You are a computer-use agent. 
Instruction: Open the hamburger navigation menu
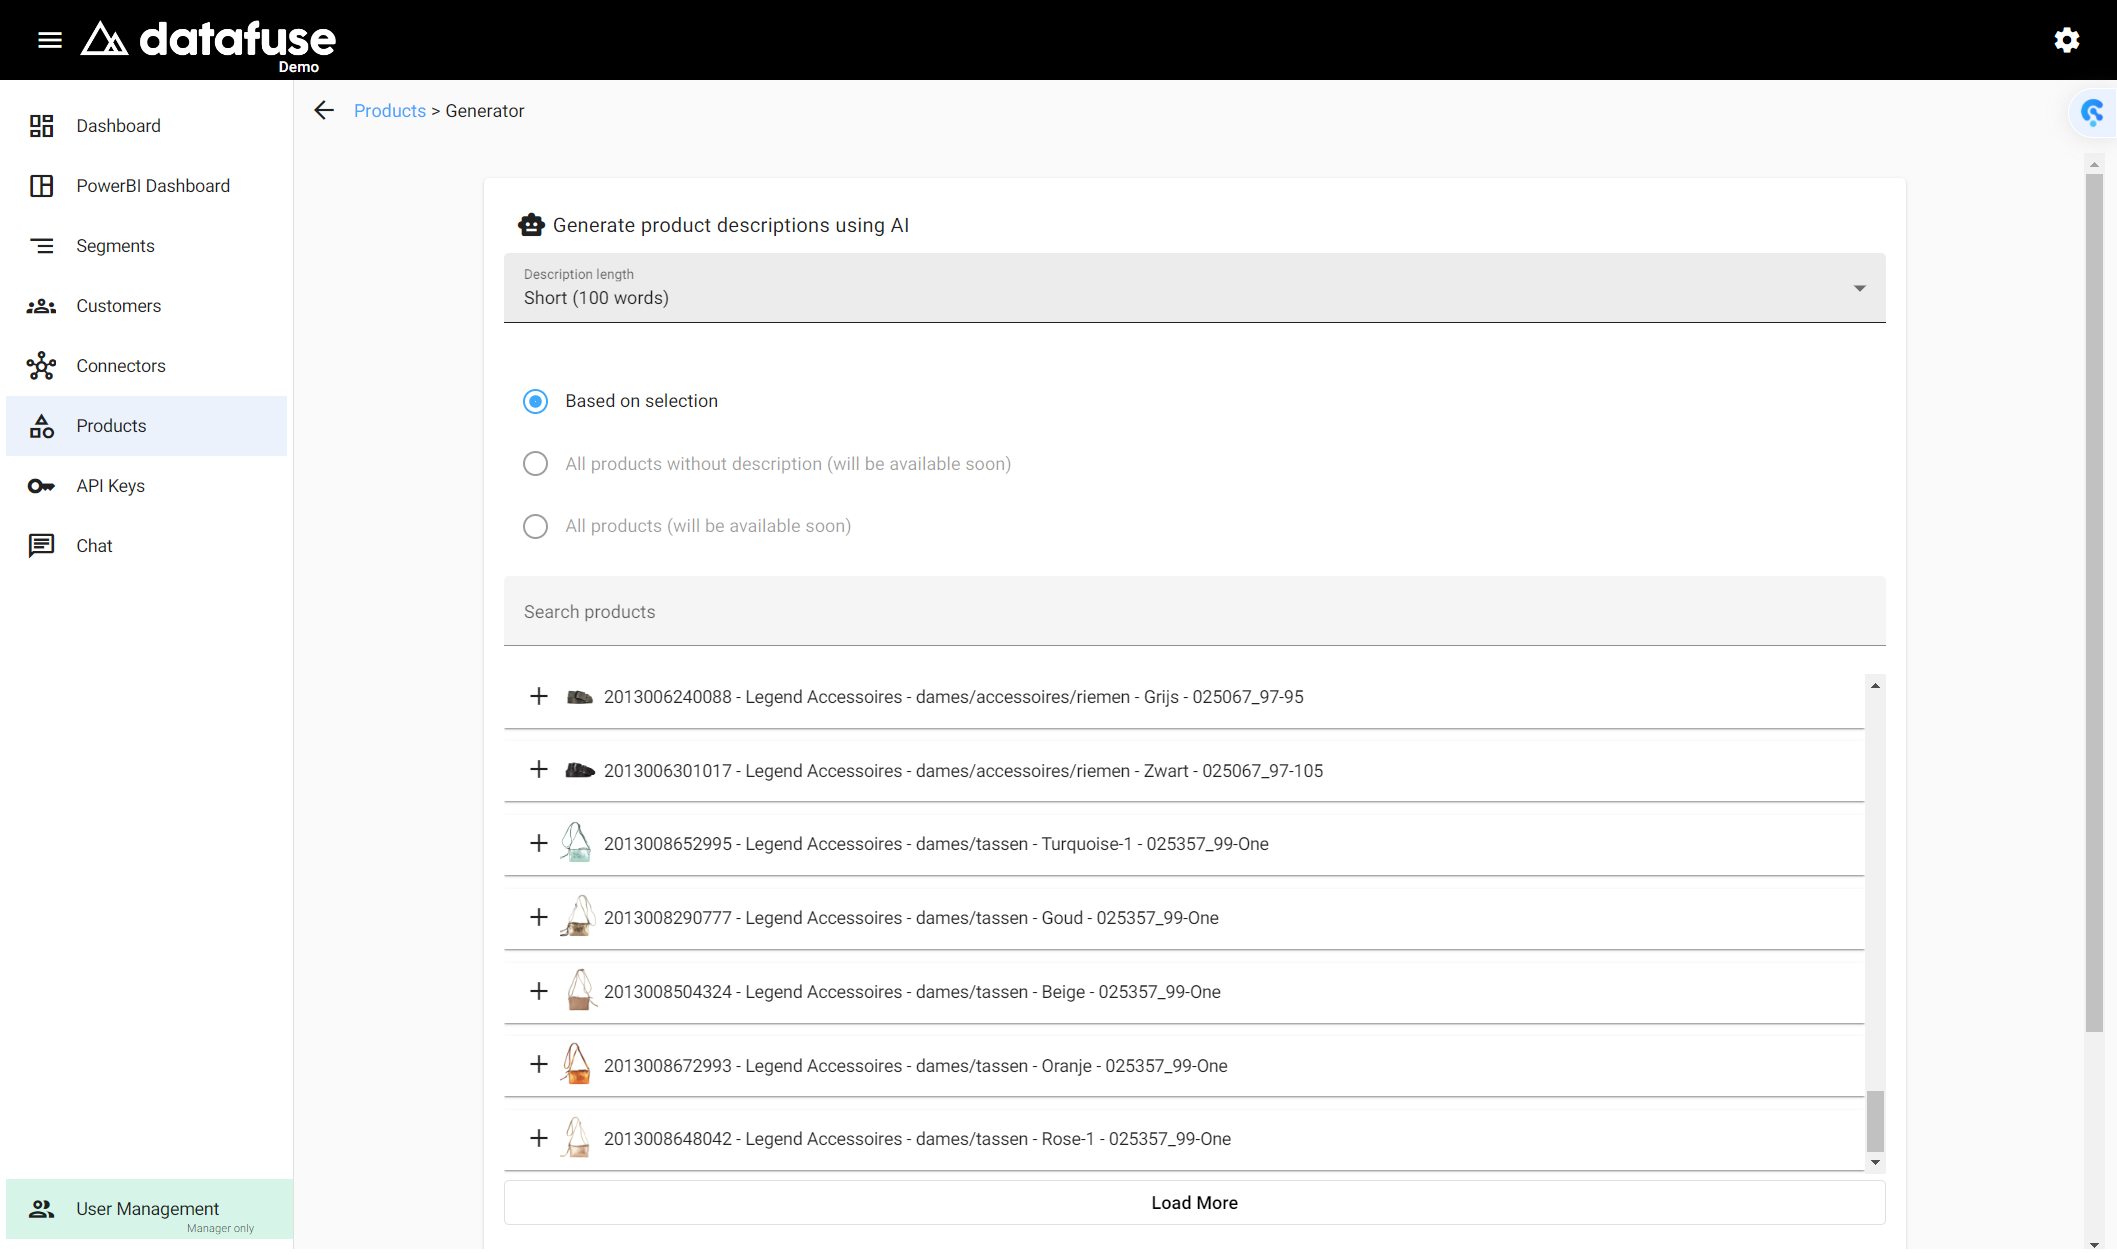pos(50,40)
